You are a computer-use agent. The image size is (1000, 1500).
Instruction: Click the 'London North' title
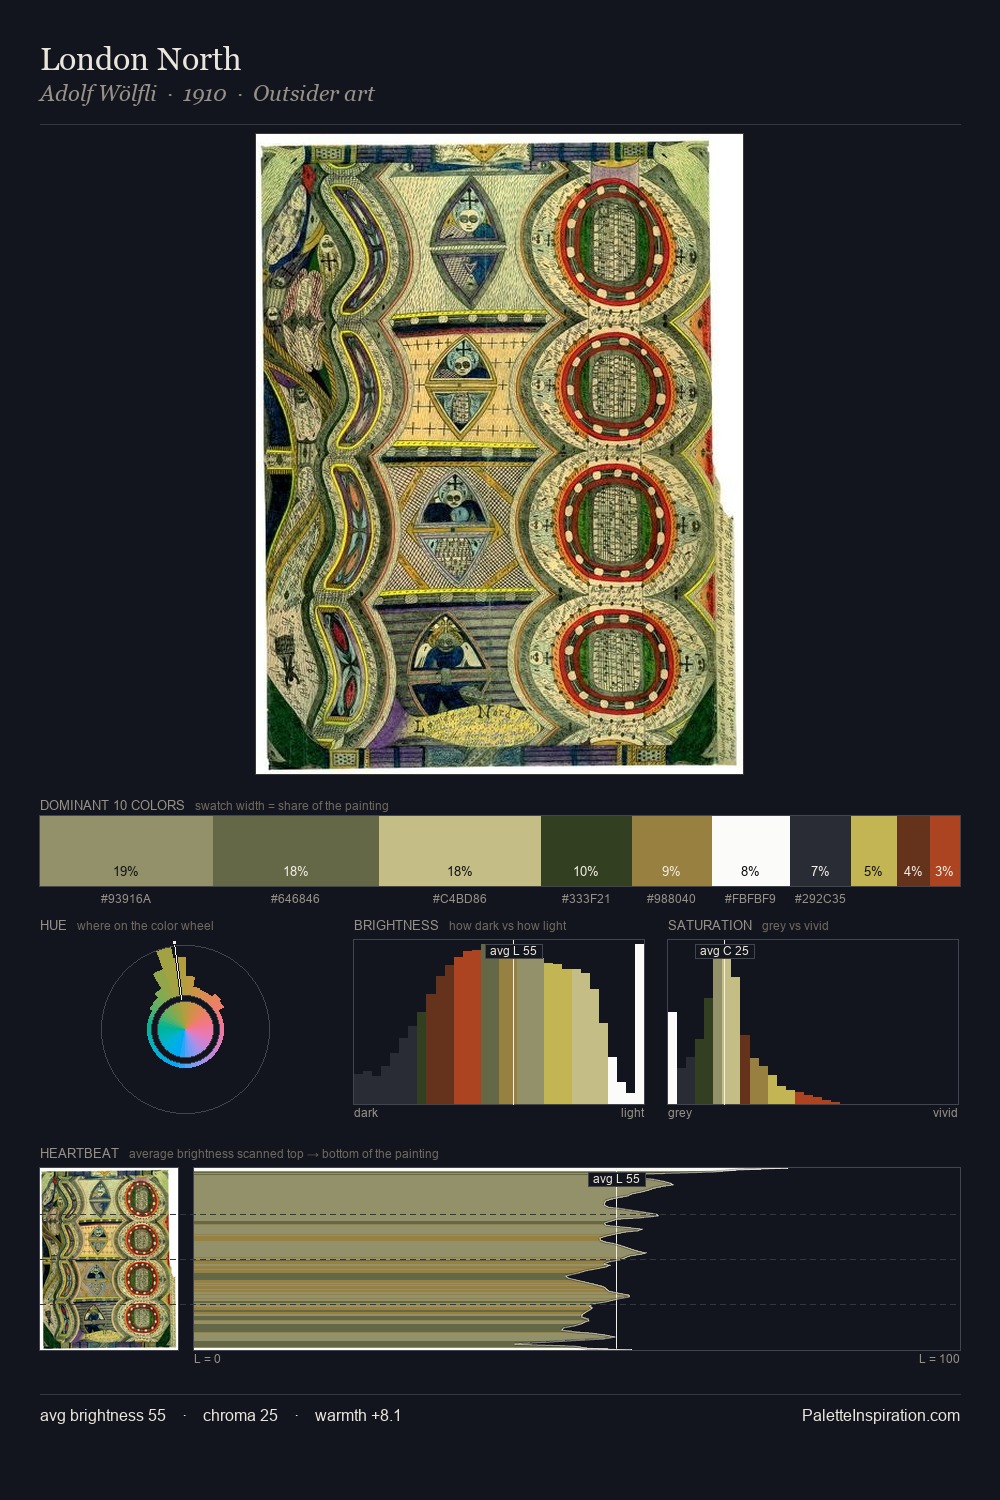coord(140,59)
